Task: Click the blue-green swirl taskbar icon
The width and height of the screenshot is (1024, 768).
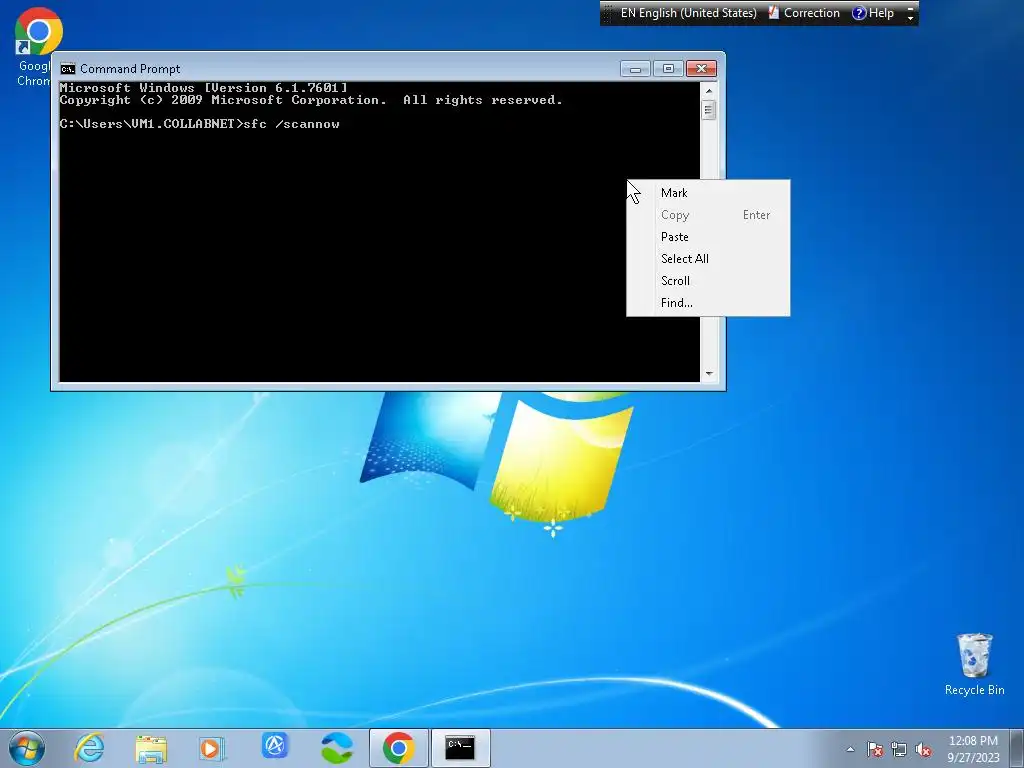Action: 337,748
